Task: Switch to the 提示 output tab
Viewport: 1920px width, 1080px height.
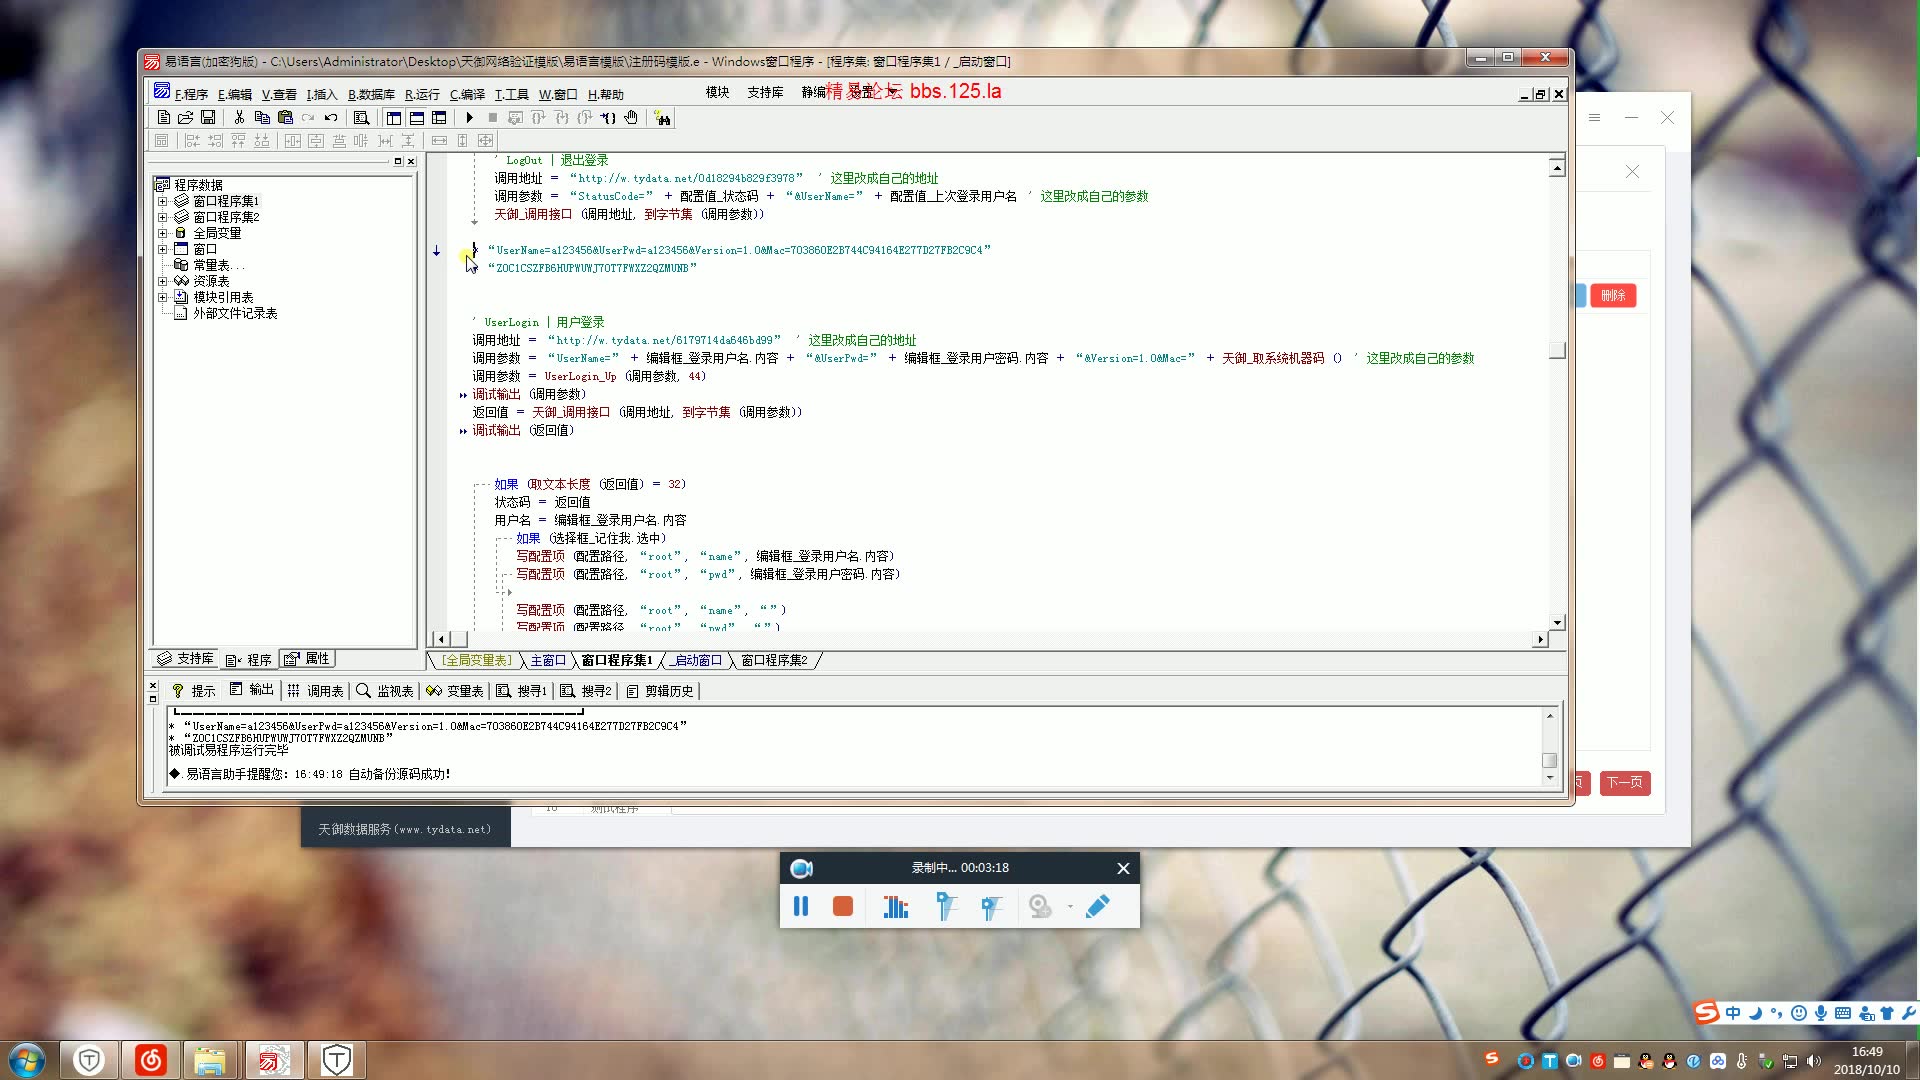Action: click(x=193, y=691)
